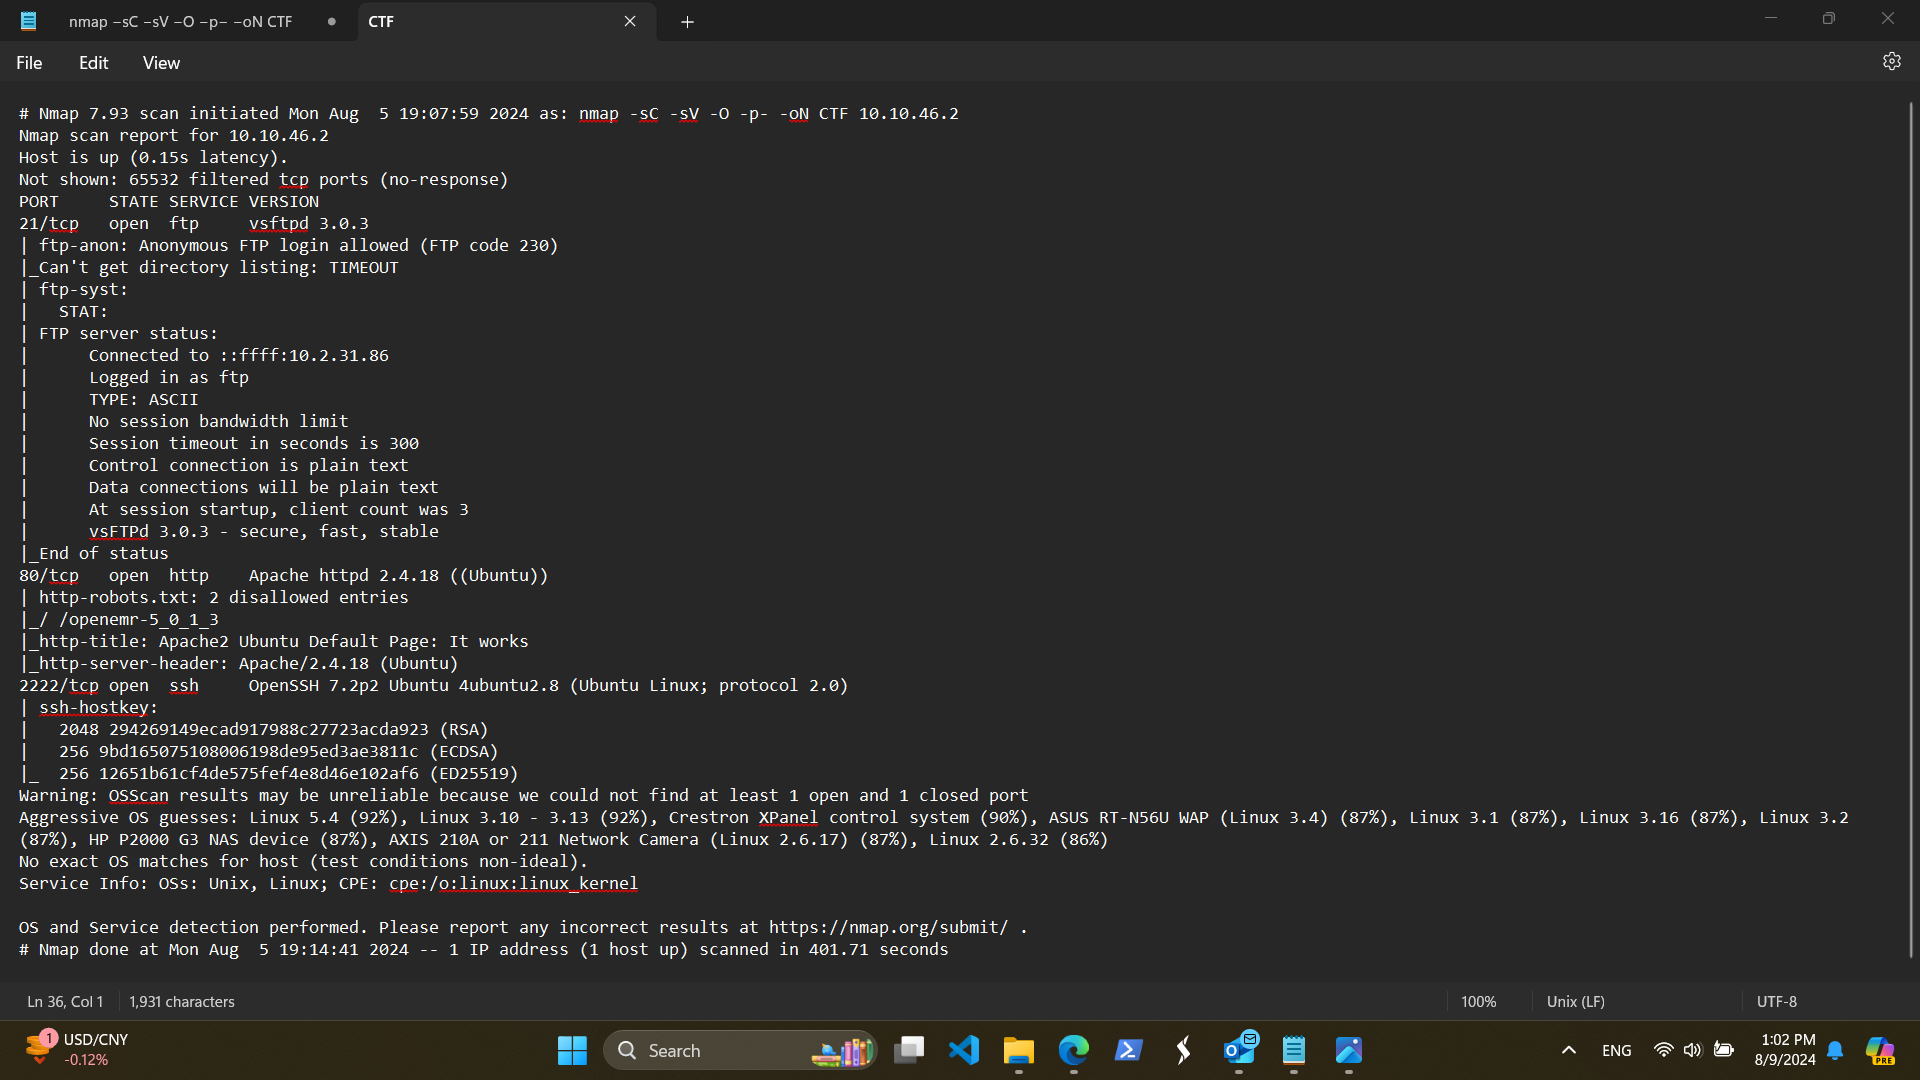Click the battery status icon

(x=1723, y=1050)
